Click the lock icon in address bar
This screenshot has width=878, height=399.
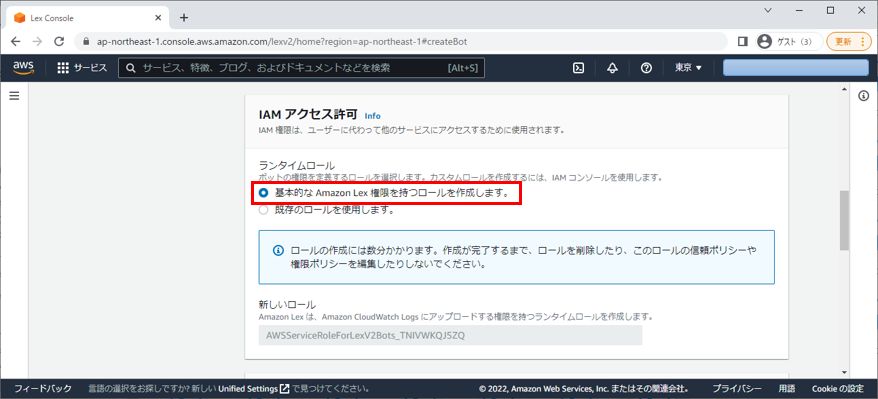[86, 42]
